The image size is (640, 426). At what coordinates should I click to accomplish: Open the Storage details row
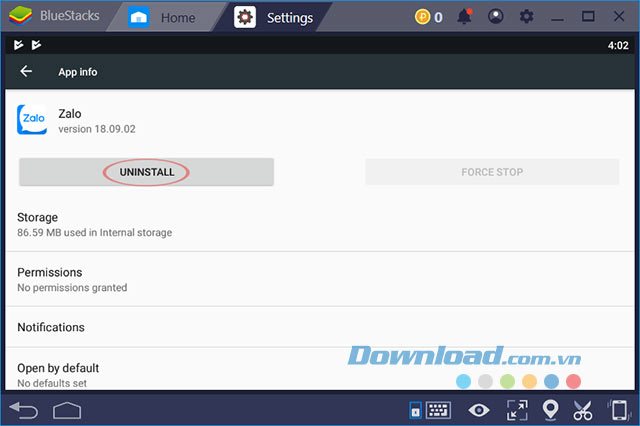click(x=320, y=224)
